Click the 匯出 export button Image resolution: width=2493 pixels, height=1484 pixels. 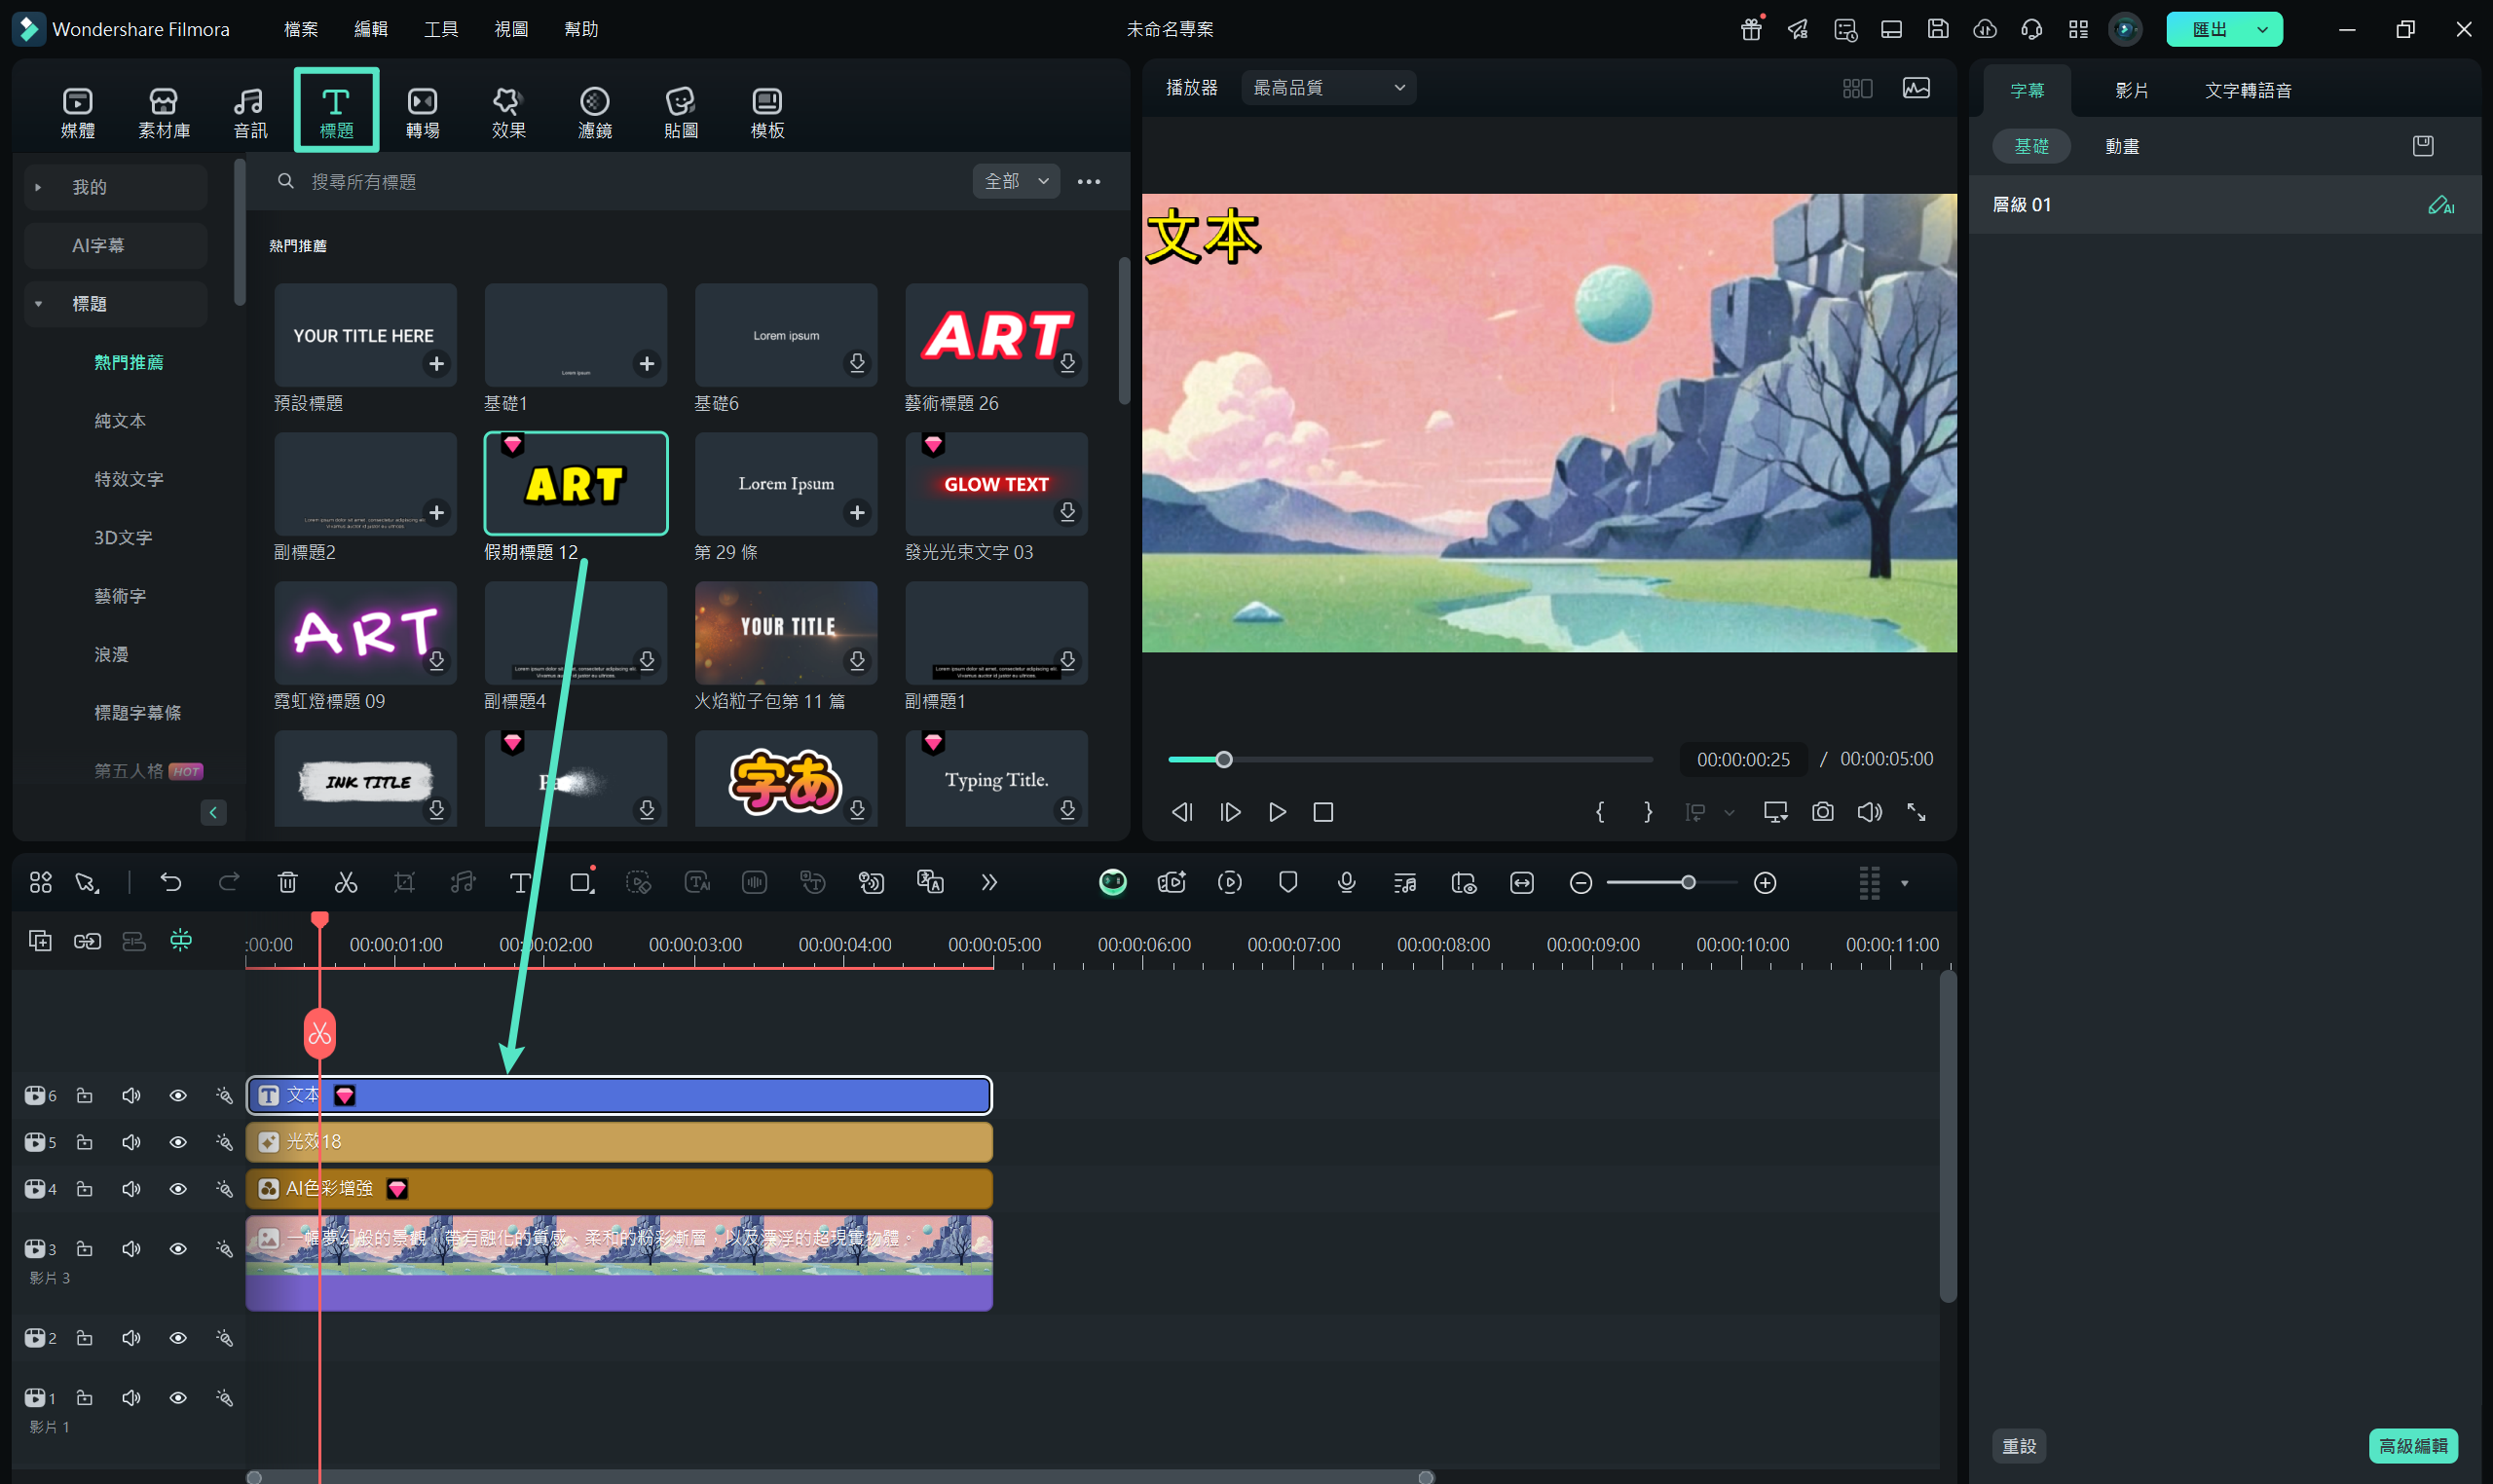pyautogui.click(x=2208, y=29)
